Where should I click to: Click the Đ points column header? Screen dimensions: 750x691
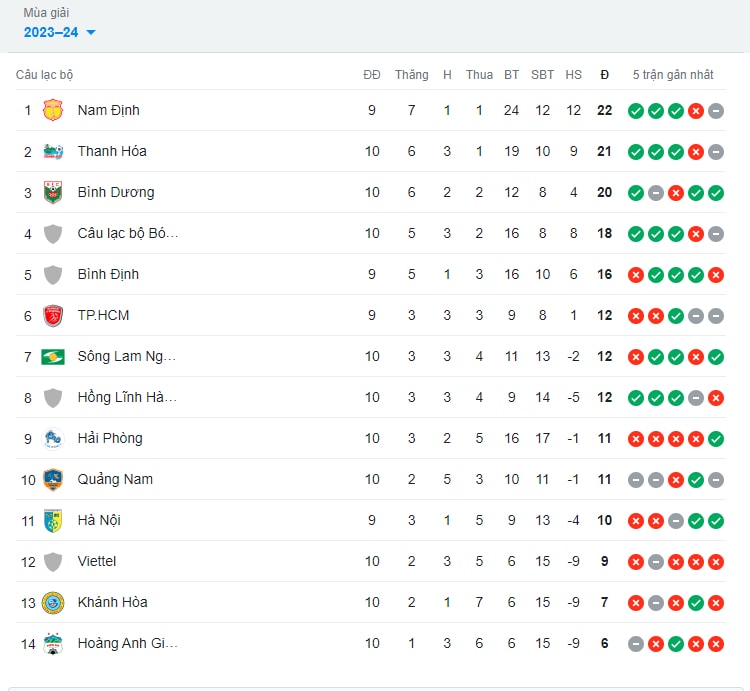tap(605, 75)
